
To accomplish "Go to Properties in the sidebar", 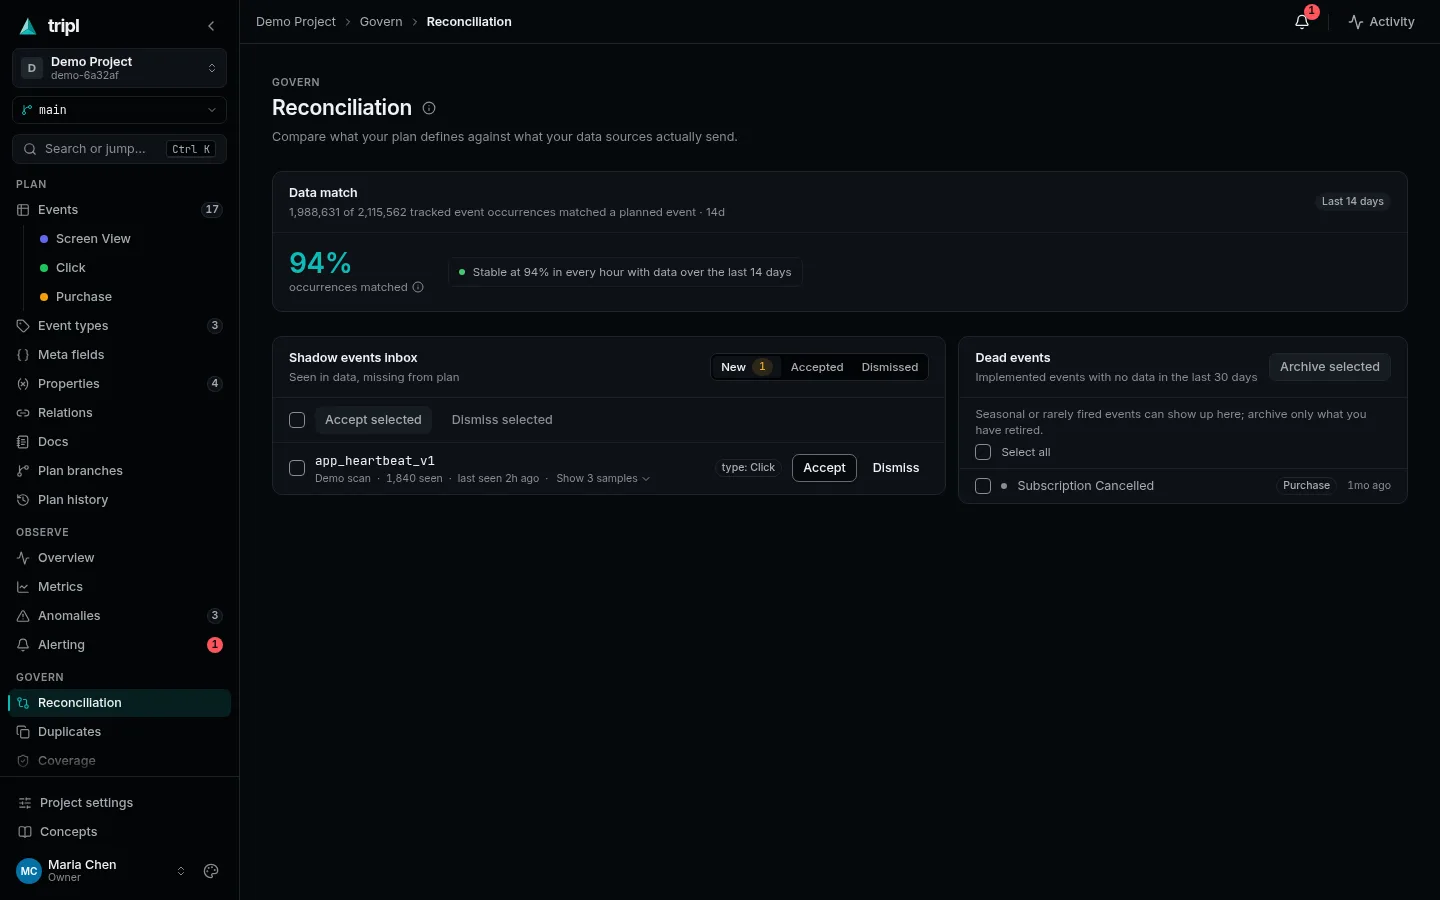I will pos(119,384).
